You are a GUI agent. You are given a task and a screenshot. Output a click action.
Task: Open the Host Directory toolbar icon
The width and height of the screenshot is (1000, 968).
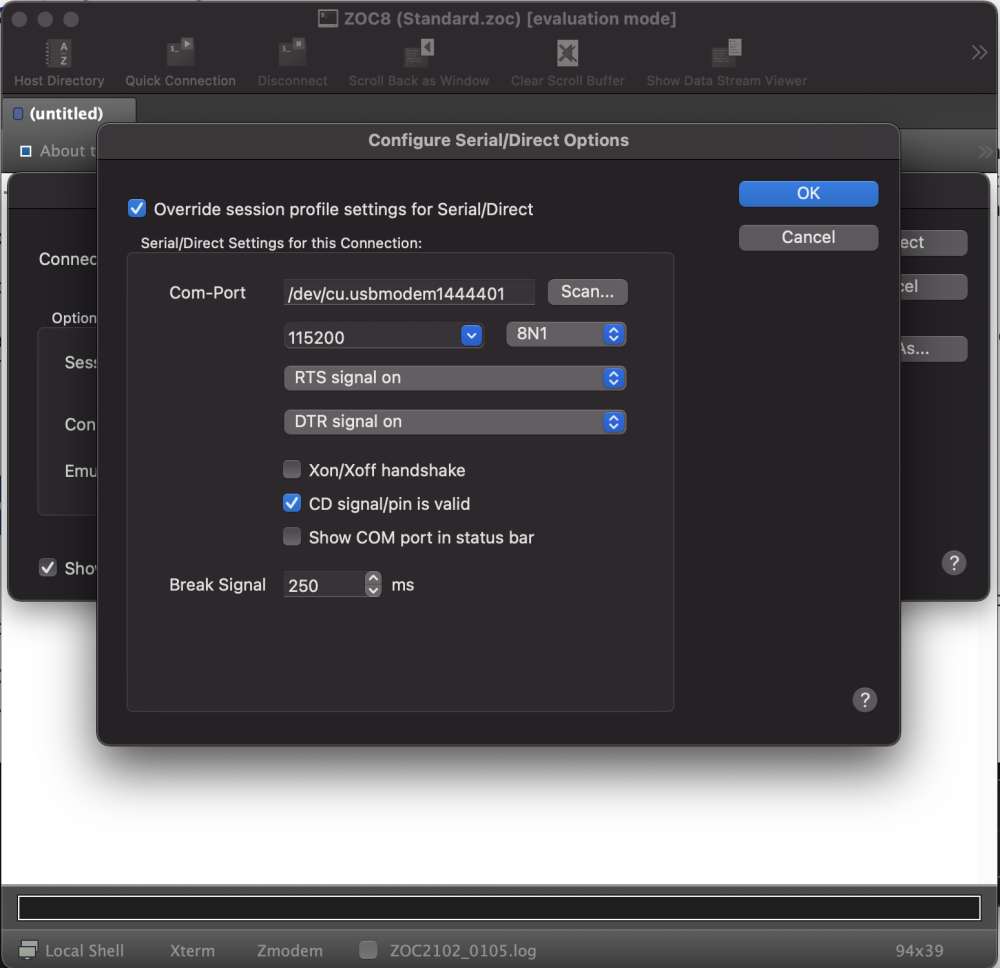pyautogui.click(x=58, y=53)
